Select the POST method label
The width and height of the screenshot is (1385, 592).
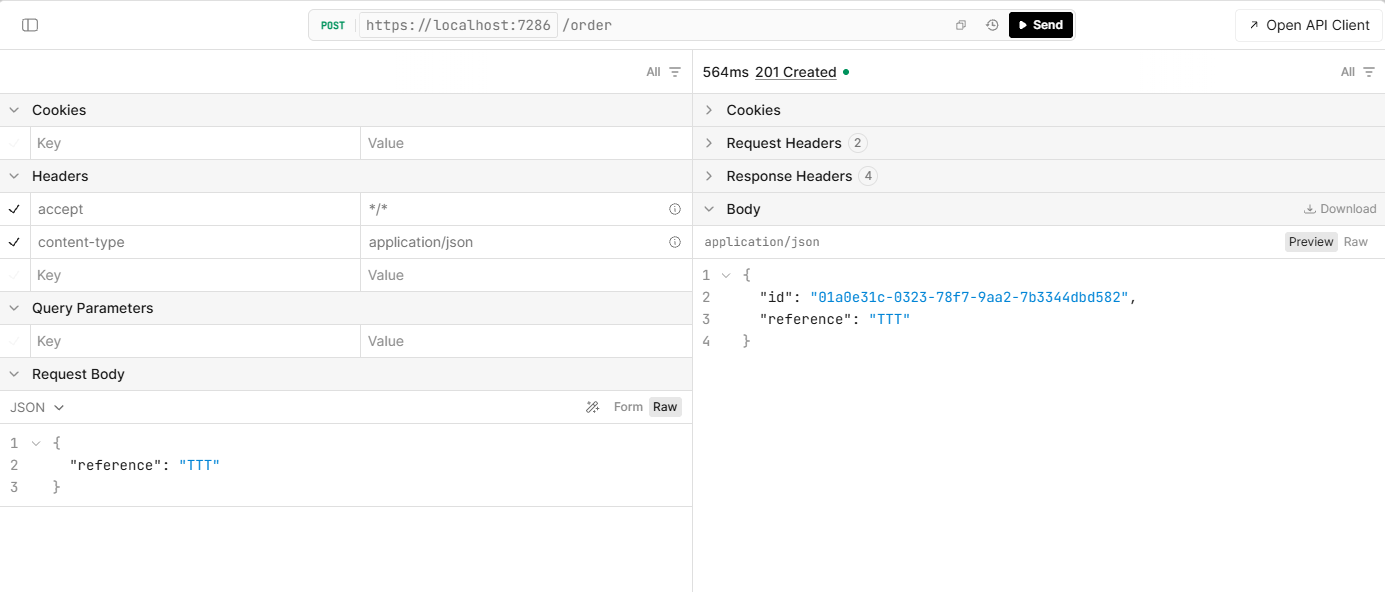pos(333,25)
